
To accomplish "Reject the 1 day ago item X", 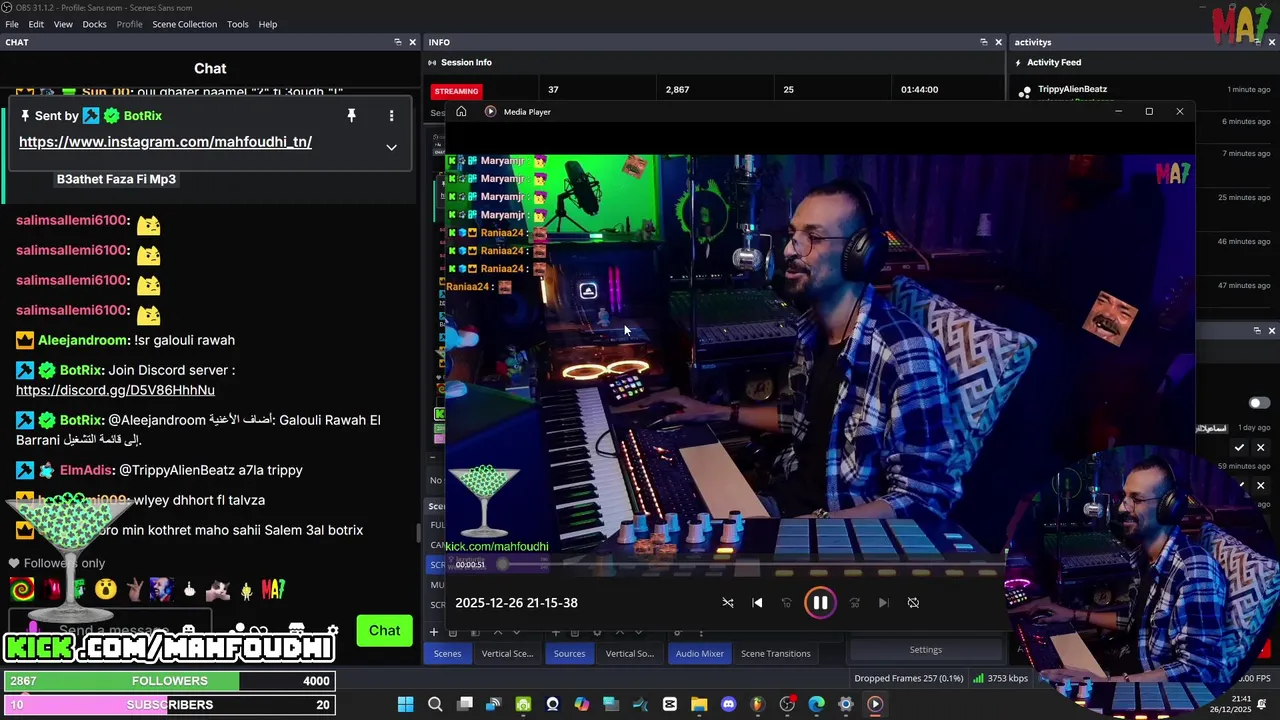I will [1260, 448].
